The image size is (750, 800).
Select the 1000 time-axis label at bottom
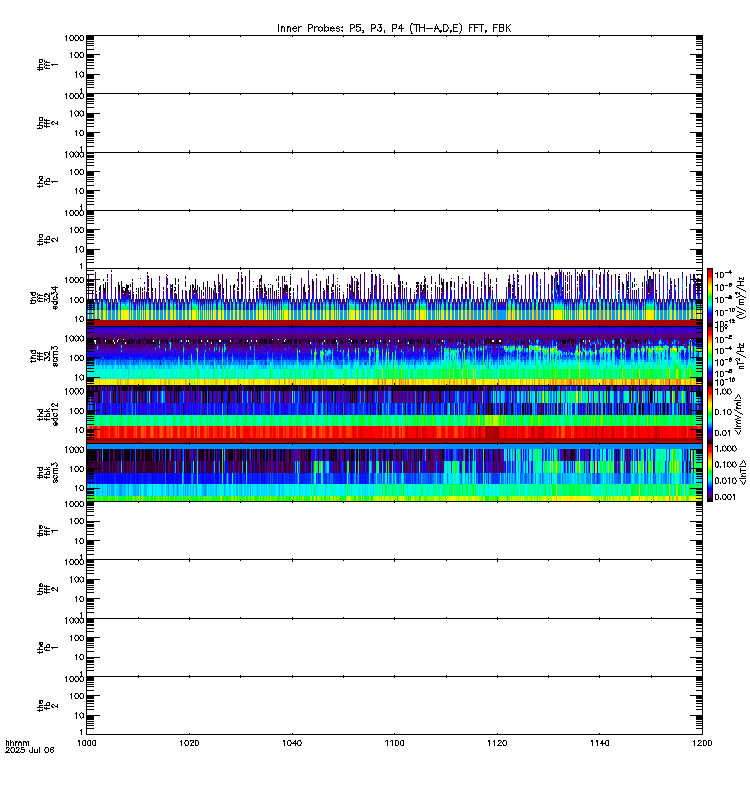tap(86, 743)
